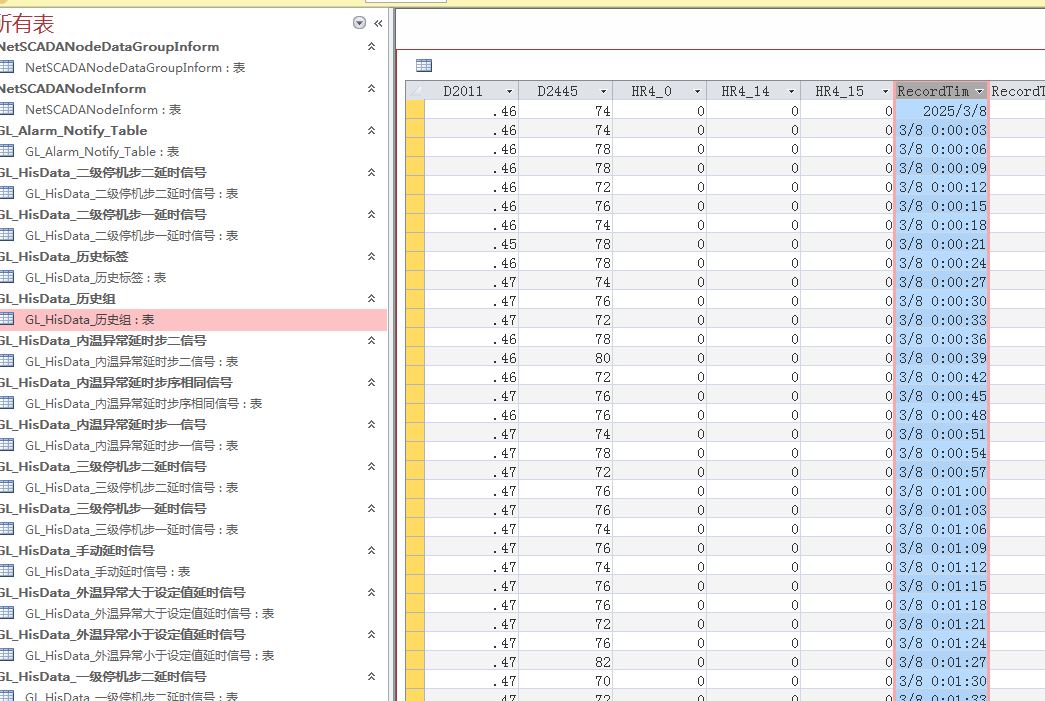Open the D2011 column filter dropdown
This screenshot has height=701, width=1045.
[509, 92]
